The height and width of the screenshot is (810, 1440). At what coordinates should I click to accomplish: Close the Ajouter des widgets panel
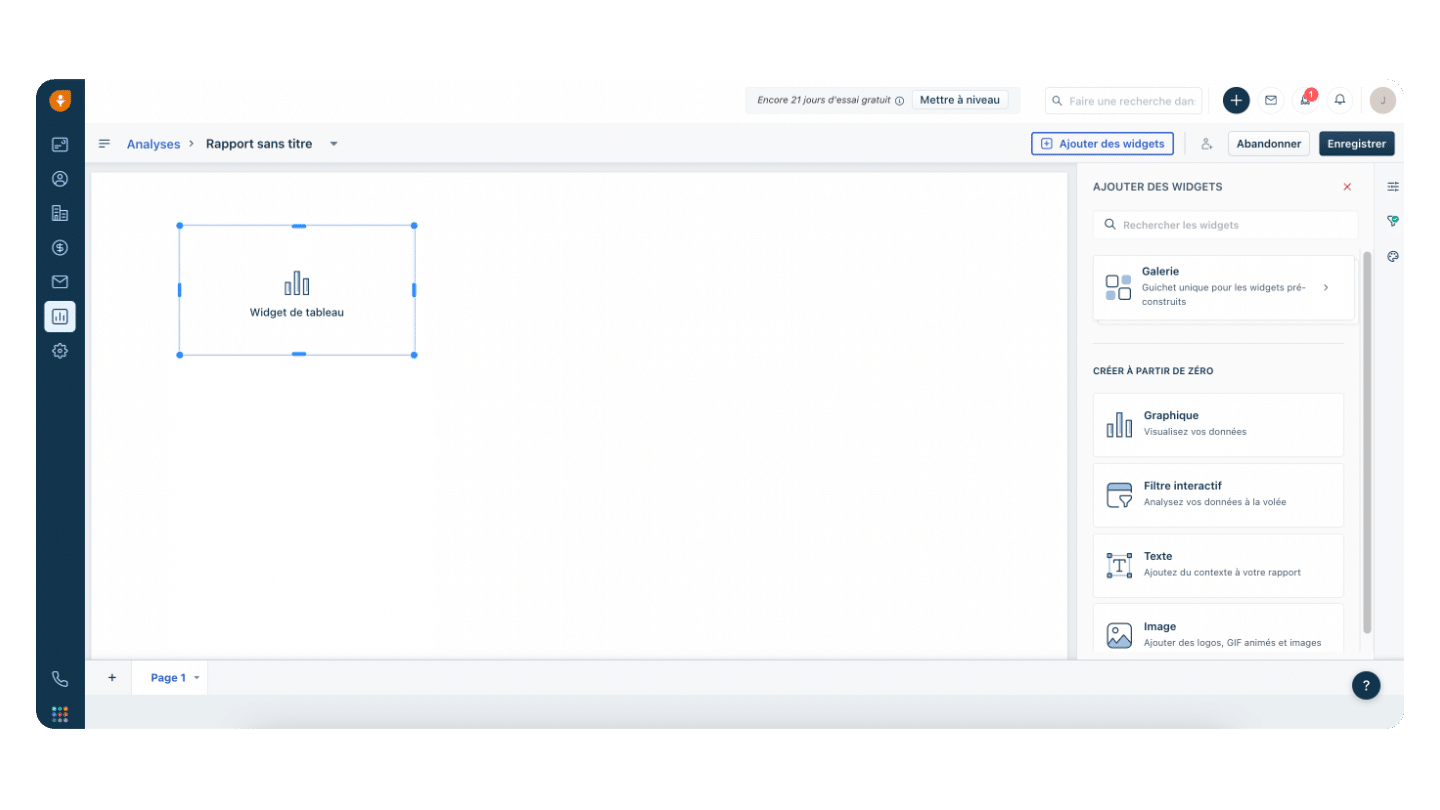pyautogui.click(x=1347, y=187)
